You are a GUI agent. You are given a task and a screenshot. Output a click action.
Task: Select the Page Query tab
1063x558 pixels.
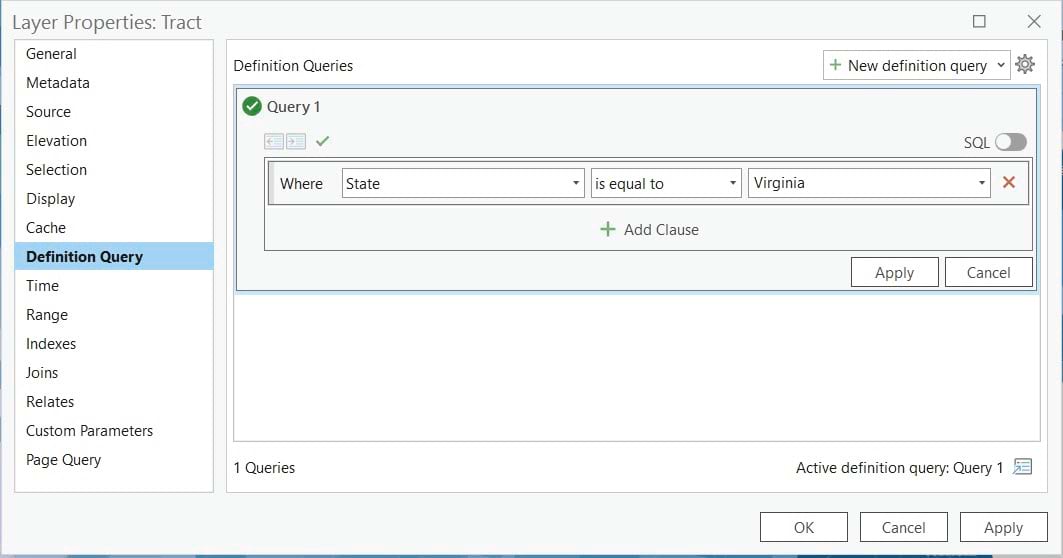(x=63, y=460)
